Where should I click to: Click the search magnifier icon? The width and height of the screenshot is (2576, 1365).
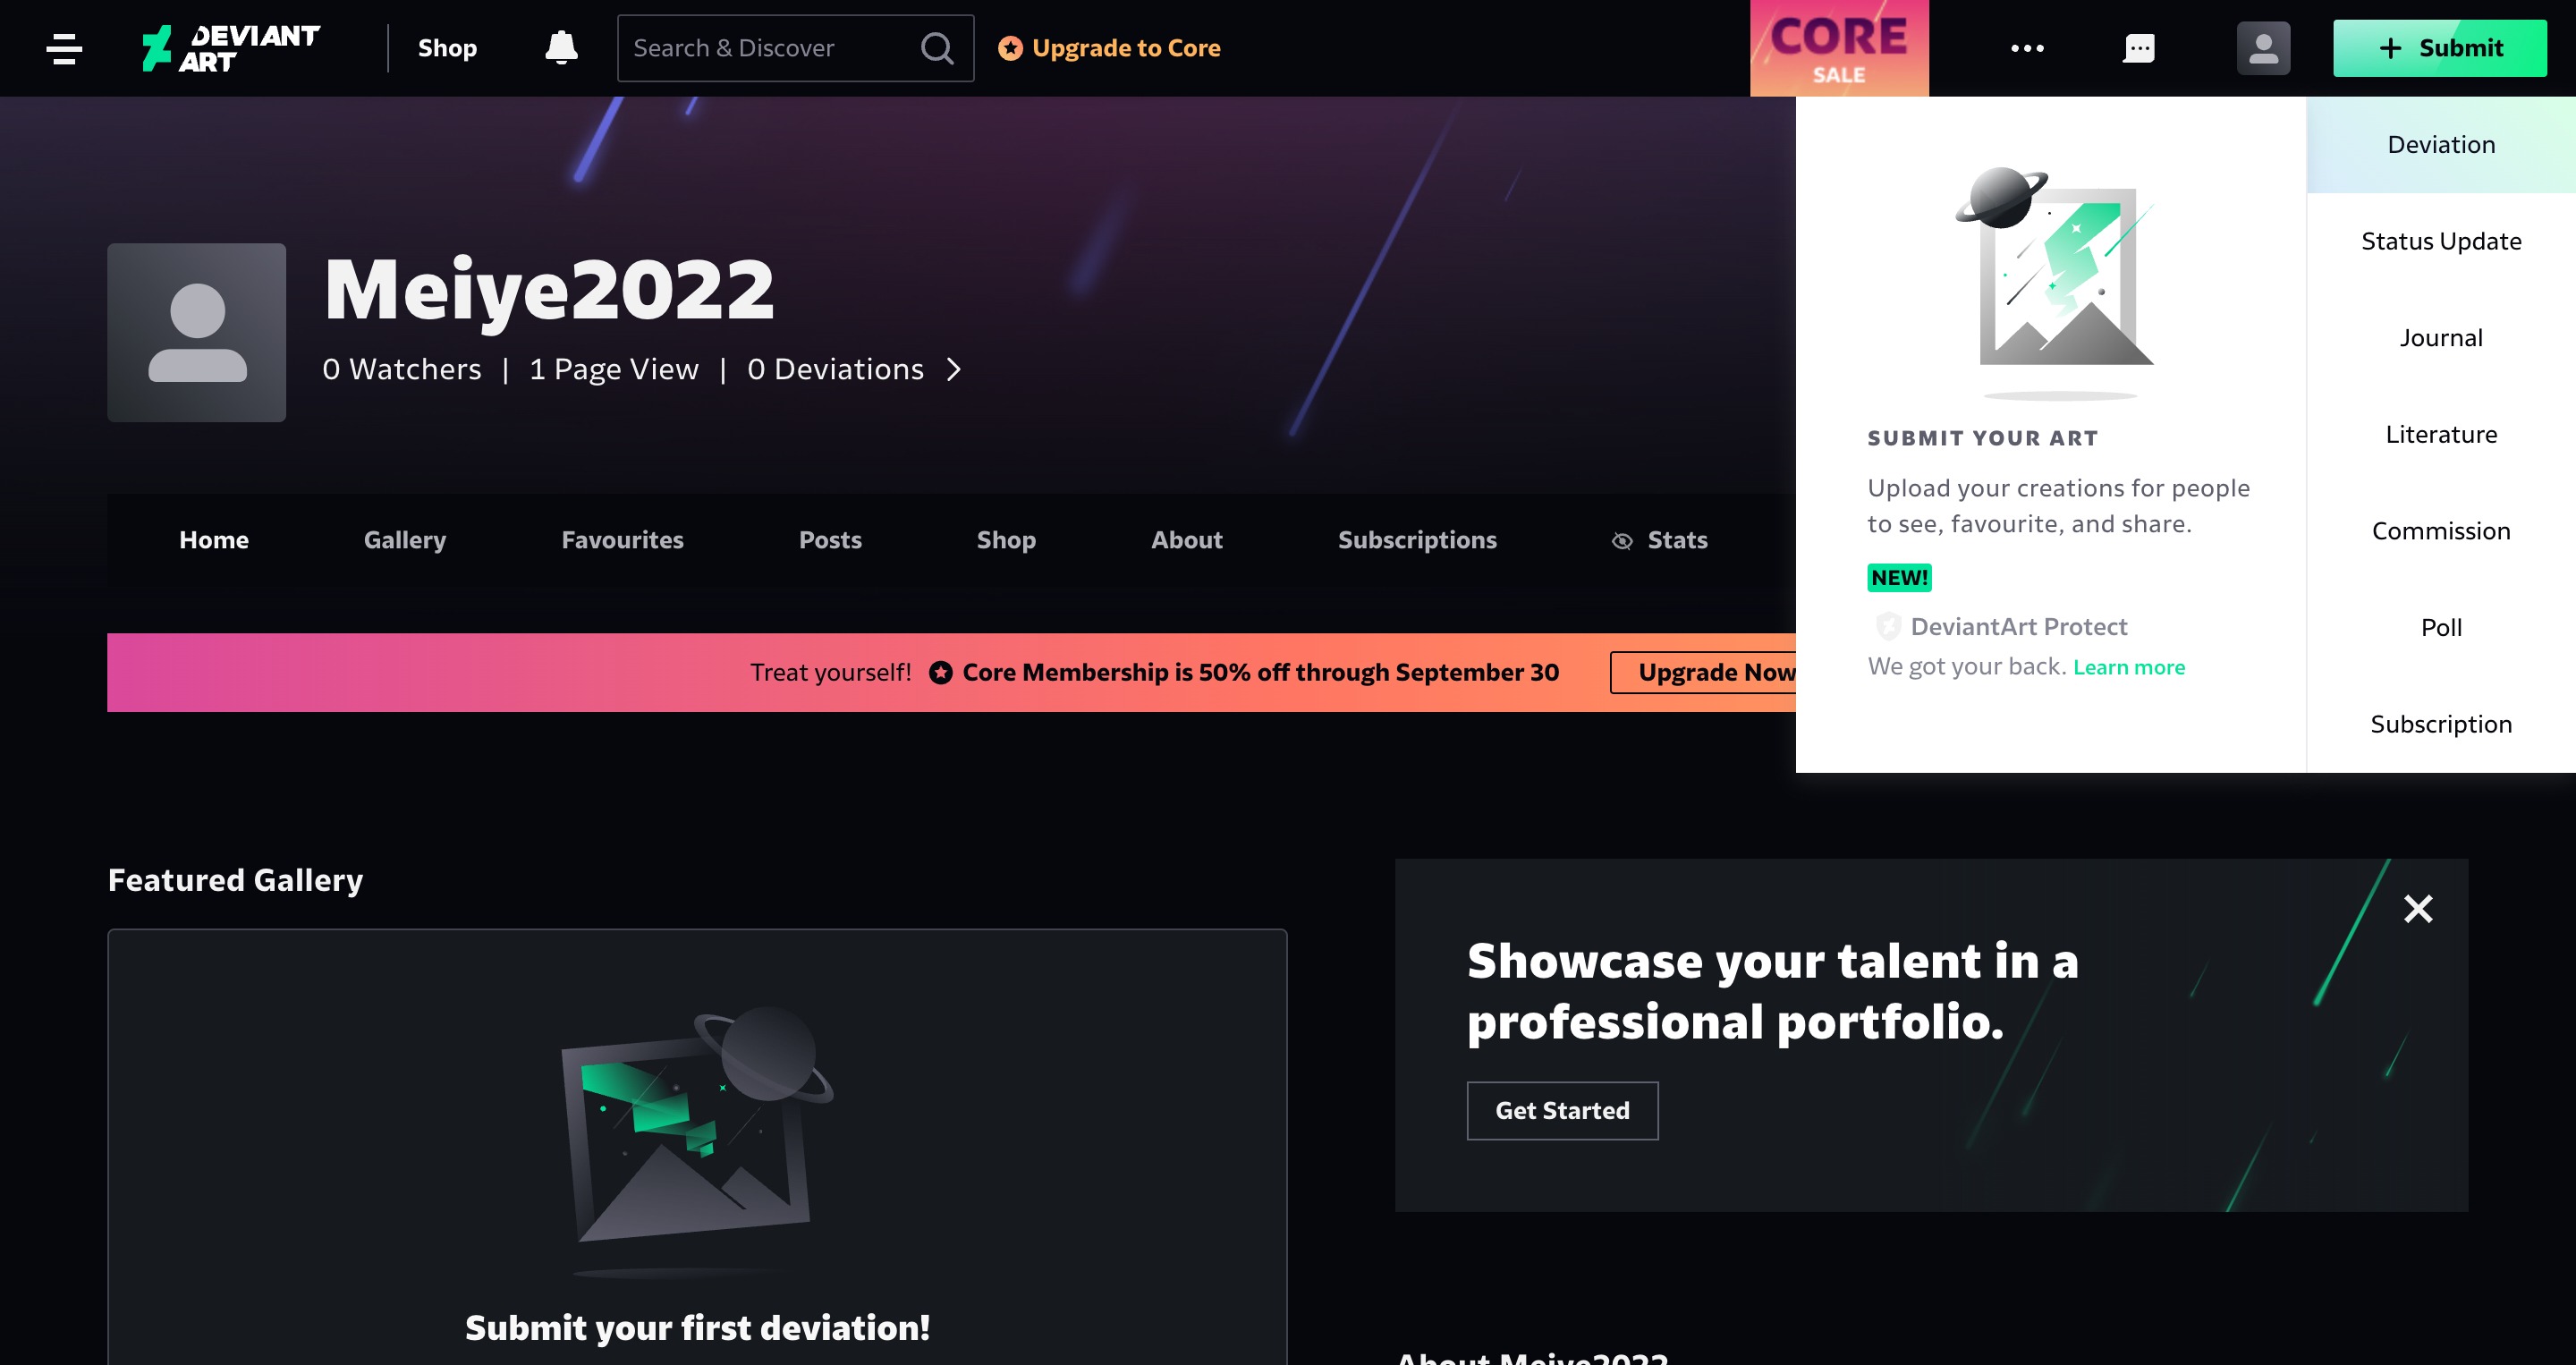click(x=937, y=48)
